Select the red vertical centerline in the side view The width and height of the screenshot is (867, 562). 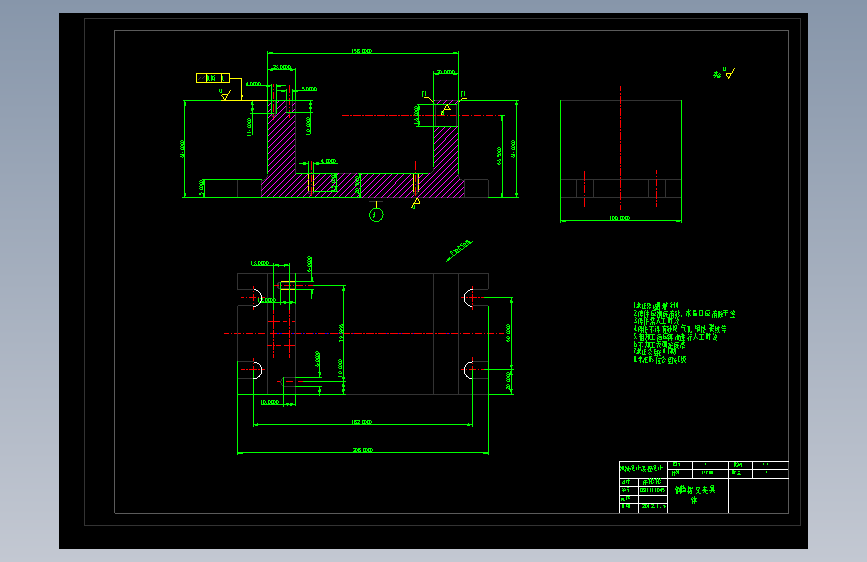pos(620,148)
